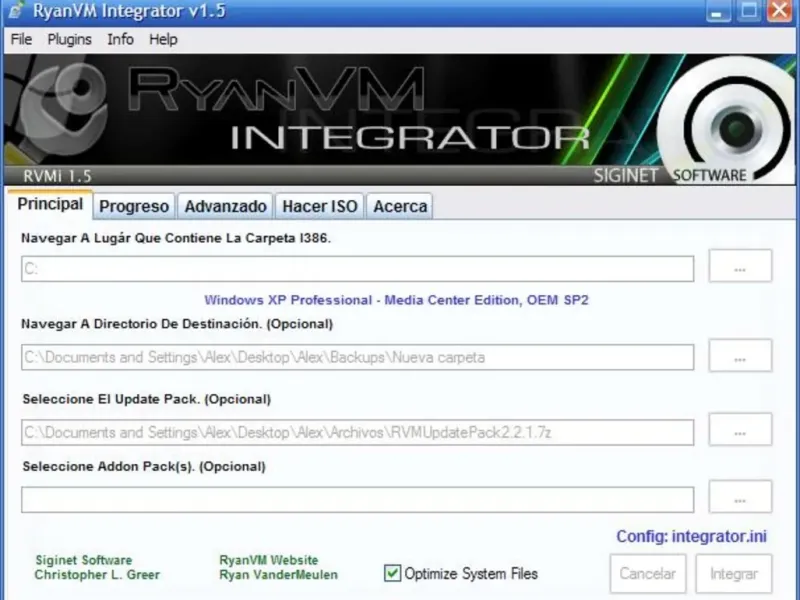The height and width of the screenshot is (600, 800).
Task: Click the 'Christopher L. Greer' text
Action: pyautogui.click(x=97, y=575)
